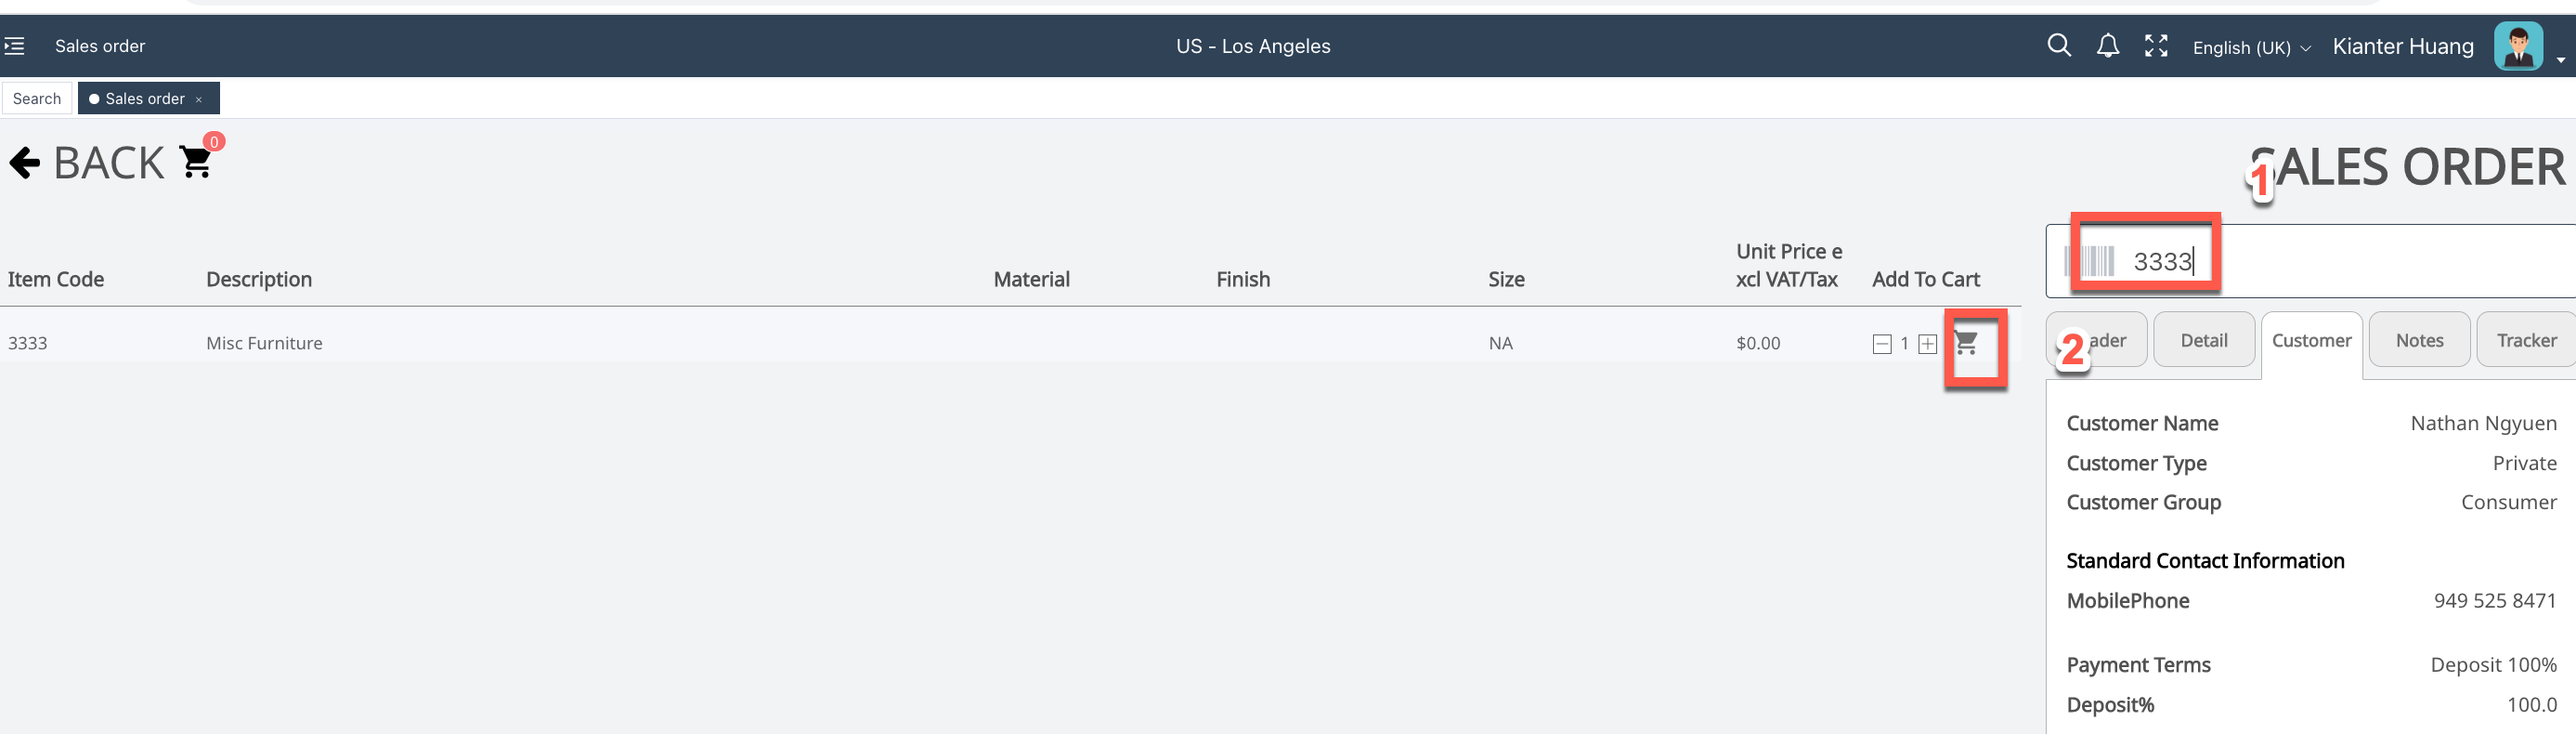This screenshot has width=2576, height=734.
Task: Increase quantity with the plus button
Action: click(x=1927, y=344)
